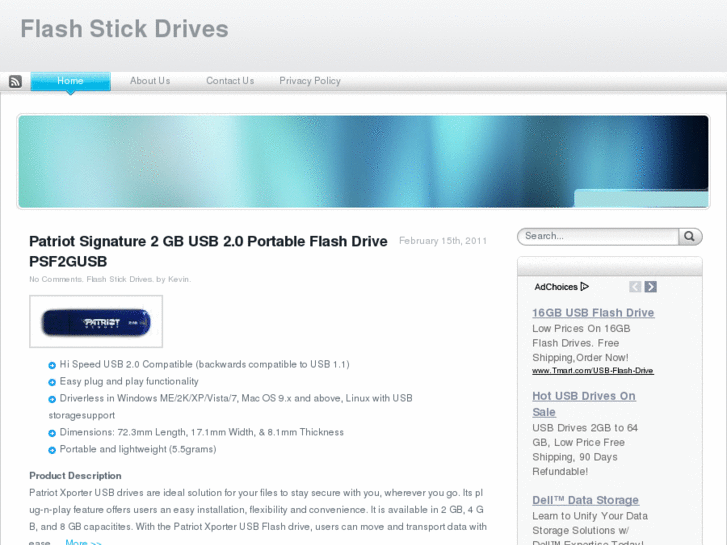The image size is (727, 545).
Task: Click the Patriot flash drive thumbnail
Action: (96, 321)
